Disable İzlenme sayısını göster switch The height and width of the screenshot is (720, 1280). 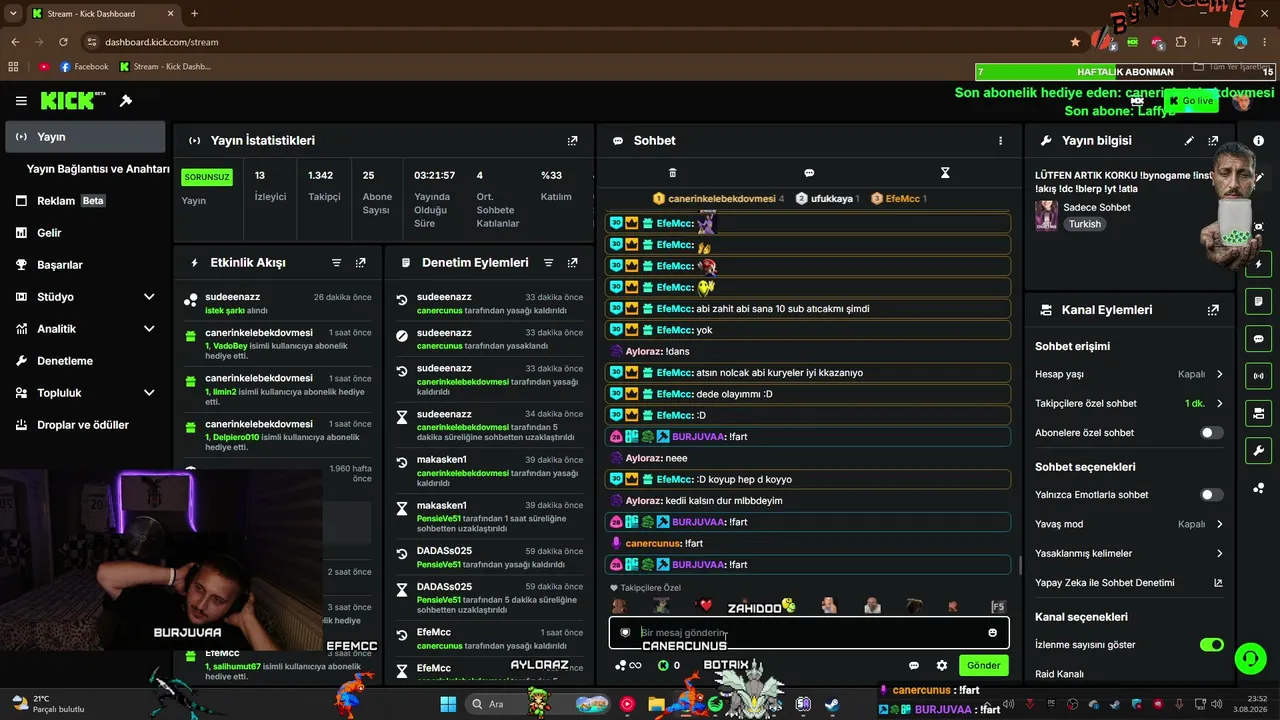[x=1212, y=645]
